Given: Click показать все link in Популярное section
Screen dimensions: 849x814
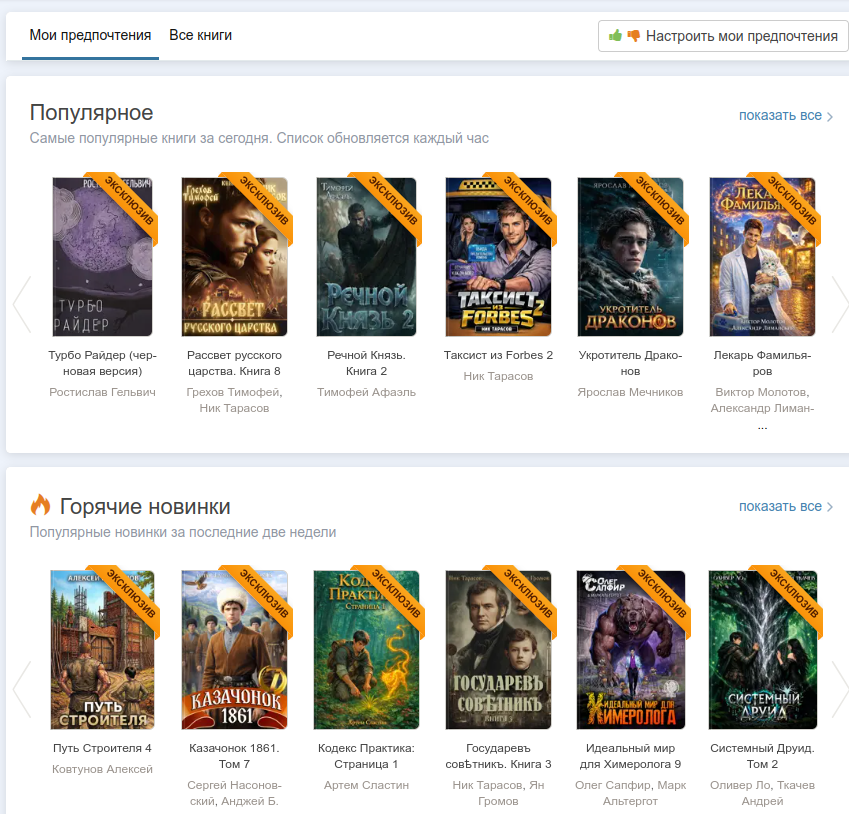Looking at the screenshot, I should coord(786,115).
